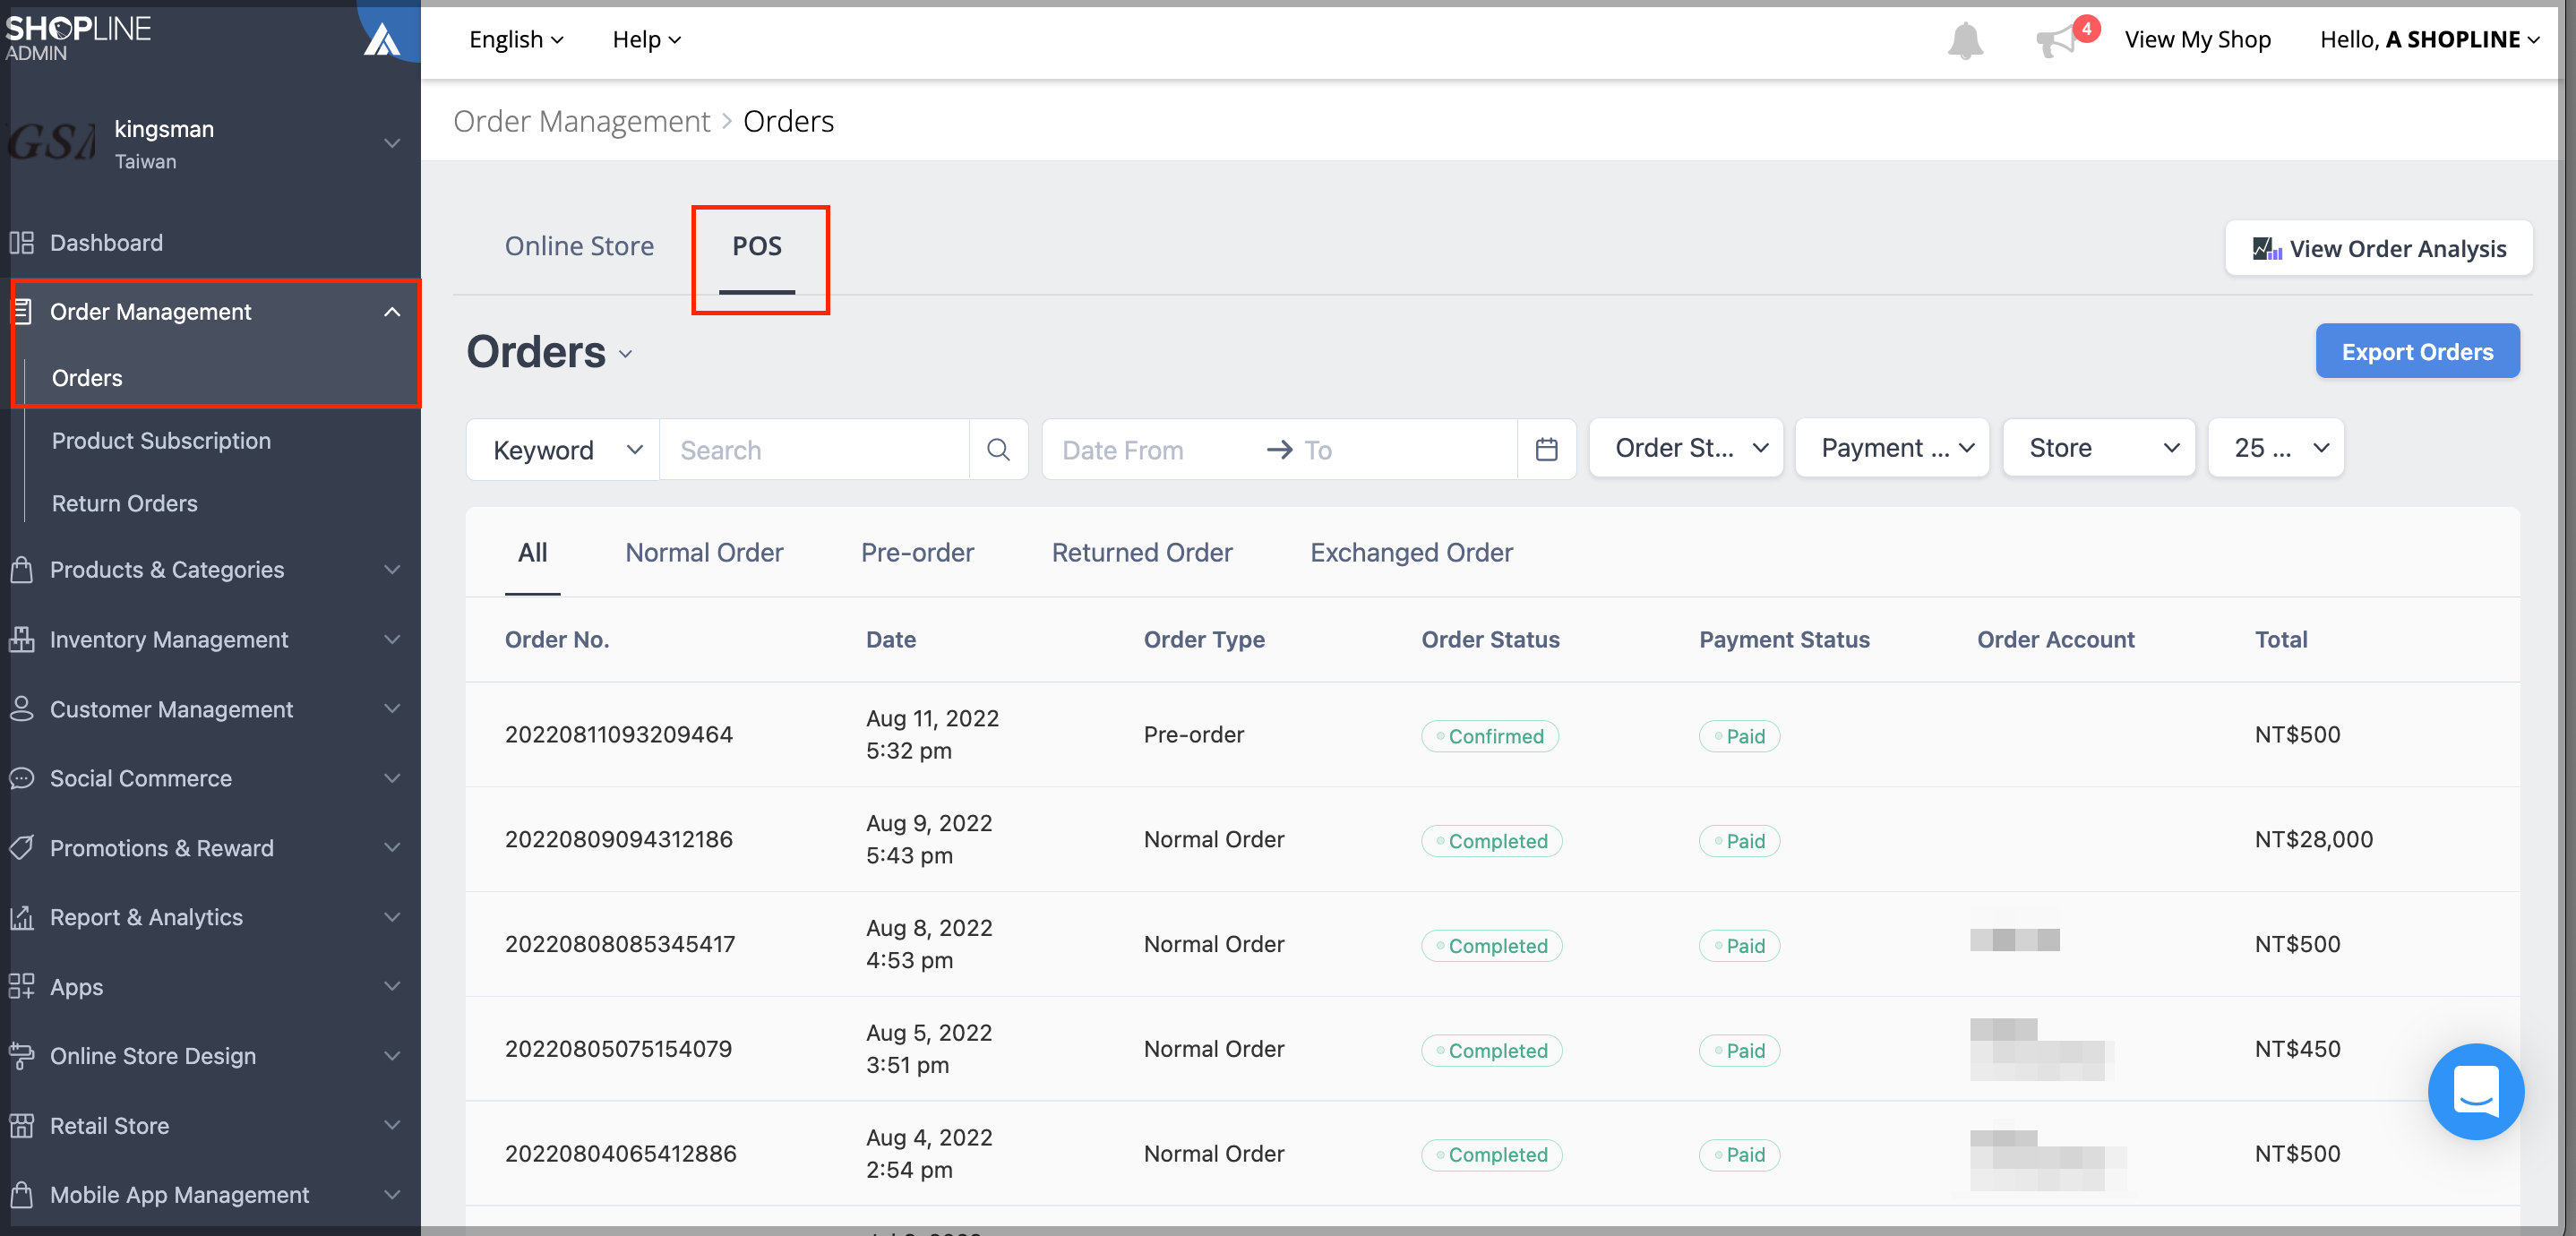Open Product Subscription in the sidebar
This screenshot has height=1236, width=2576.
click(x=161, y=441)
